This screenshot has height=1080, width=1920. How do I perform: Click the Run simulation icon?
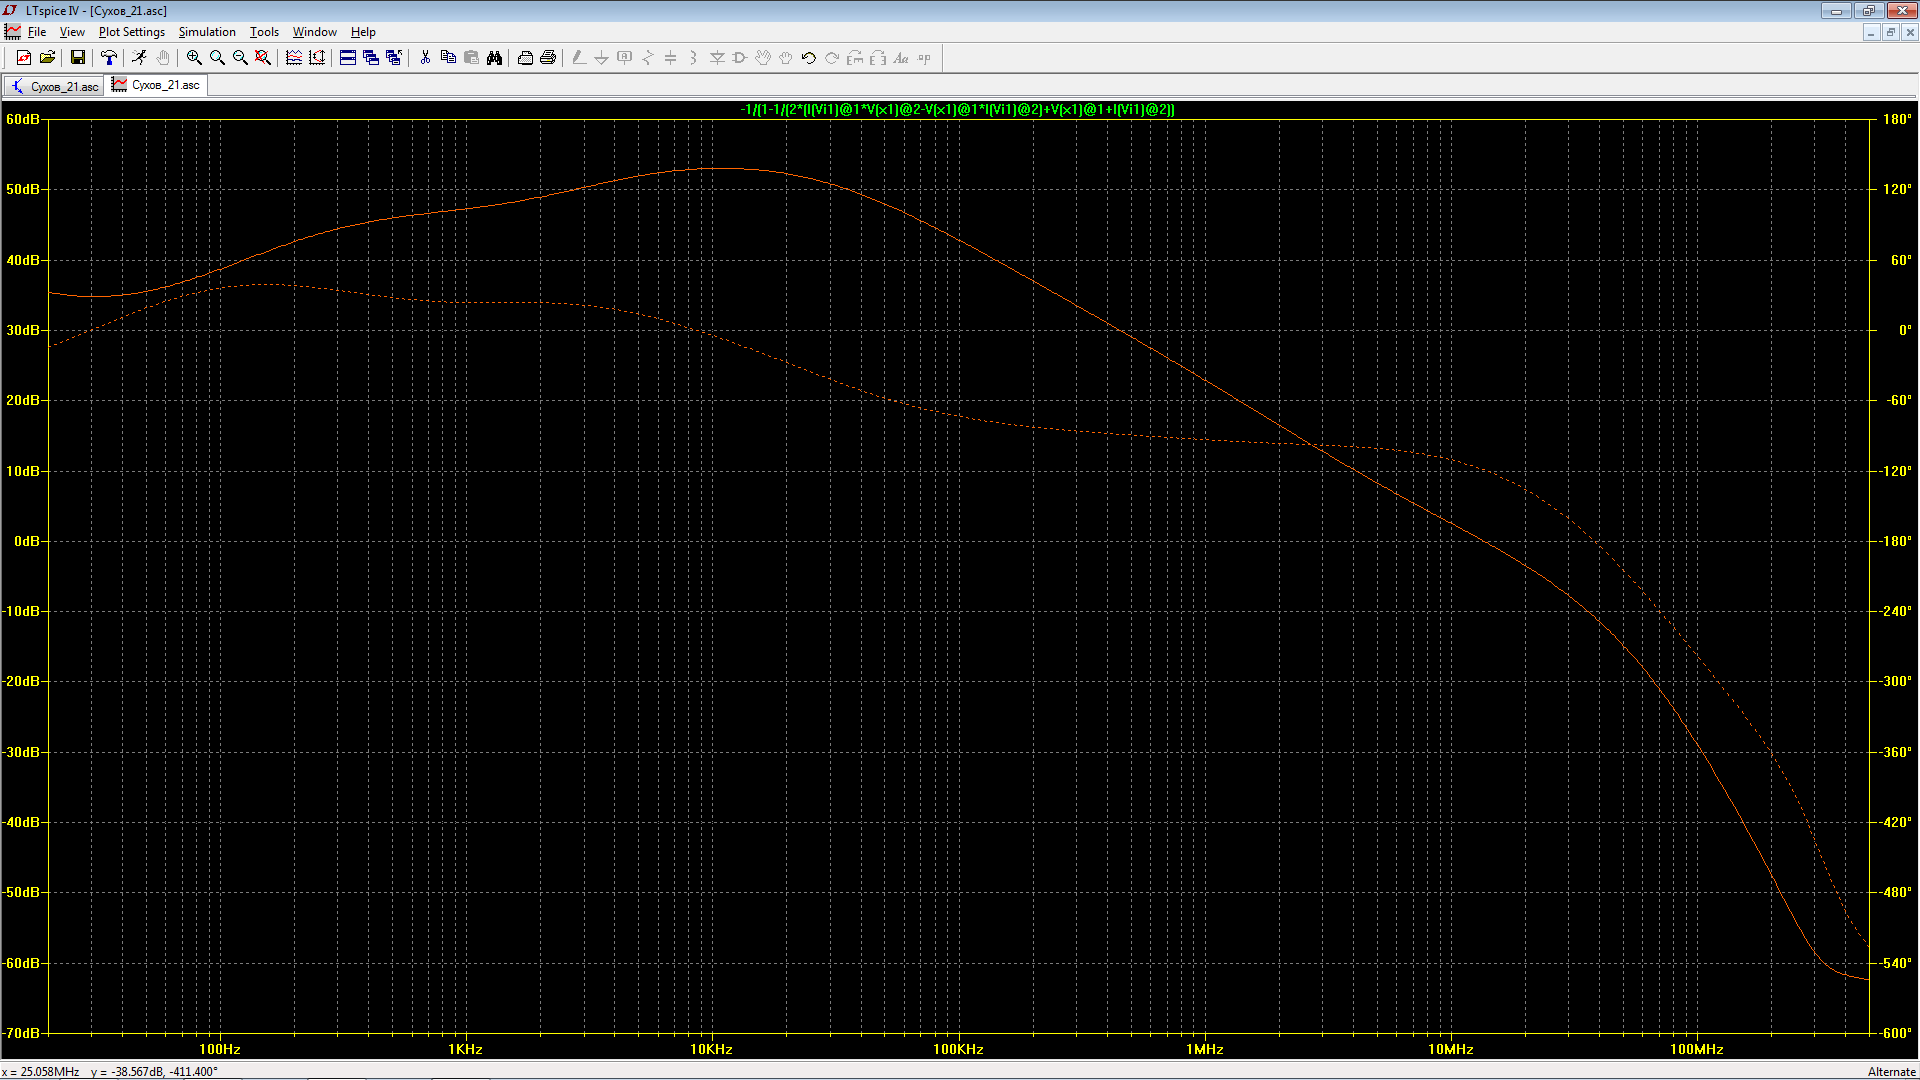(x=139, y=58)
